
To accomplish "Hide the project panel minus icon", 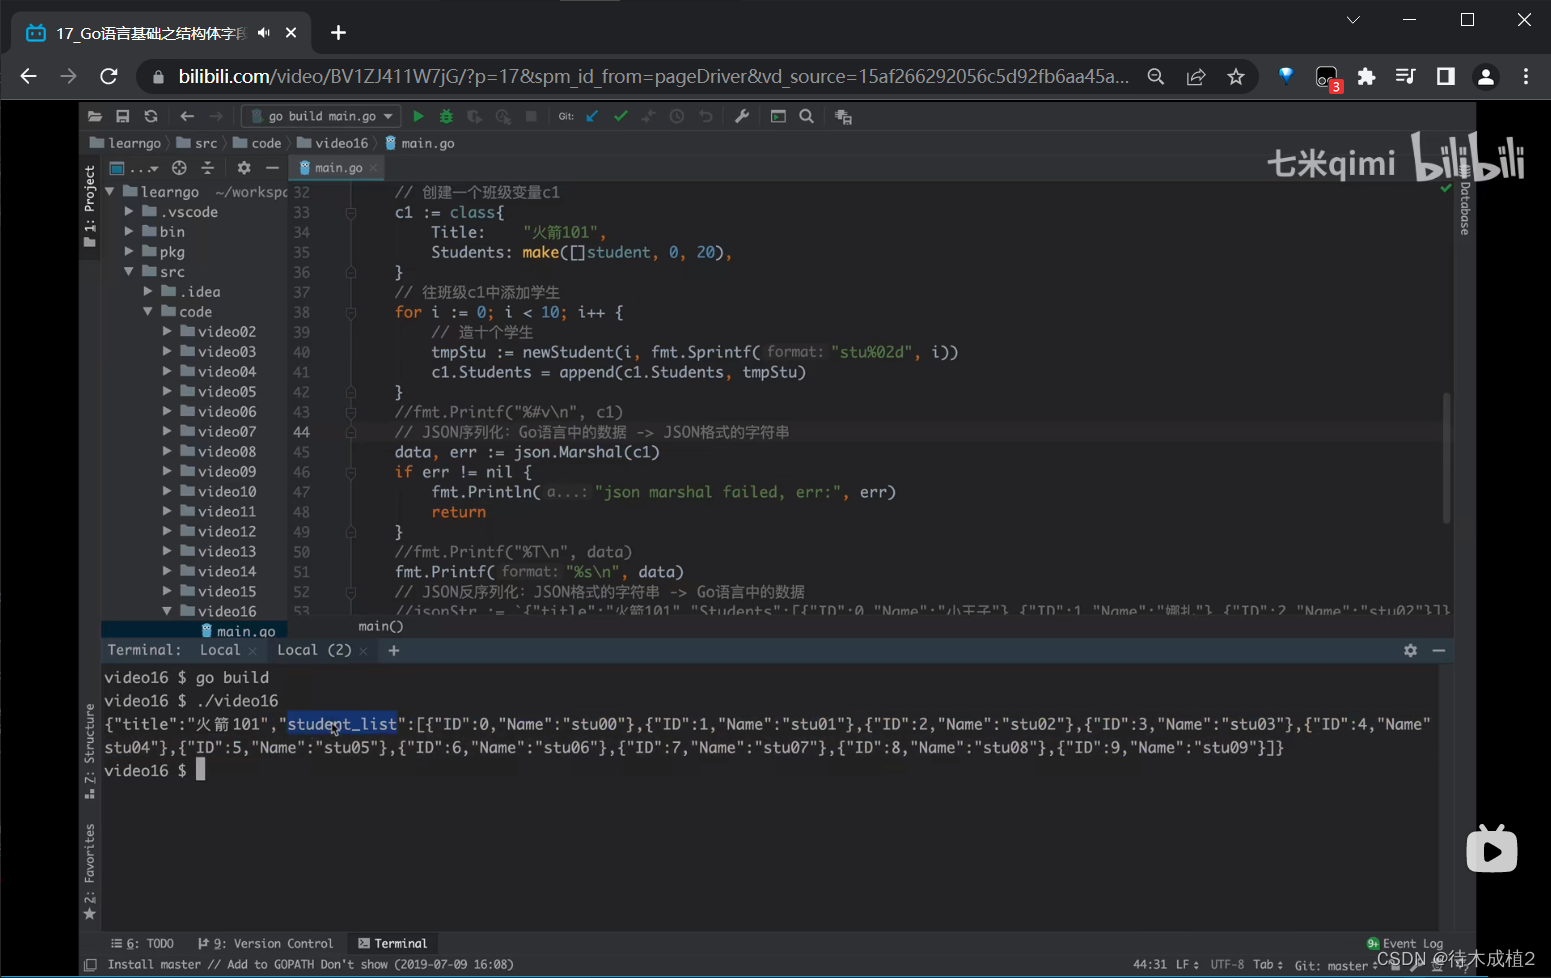I will tap(272, 168).
